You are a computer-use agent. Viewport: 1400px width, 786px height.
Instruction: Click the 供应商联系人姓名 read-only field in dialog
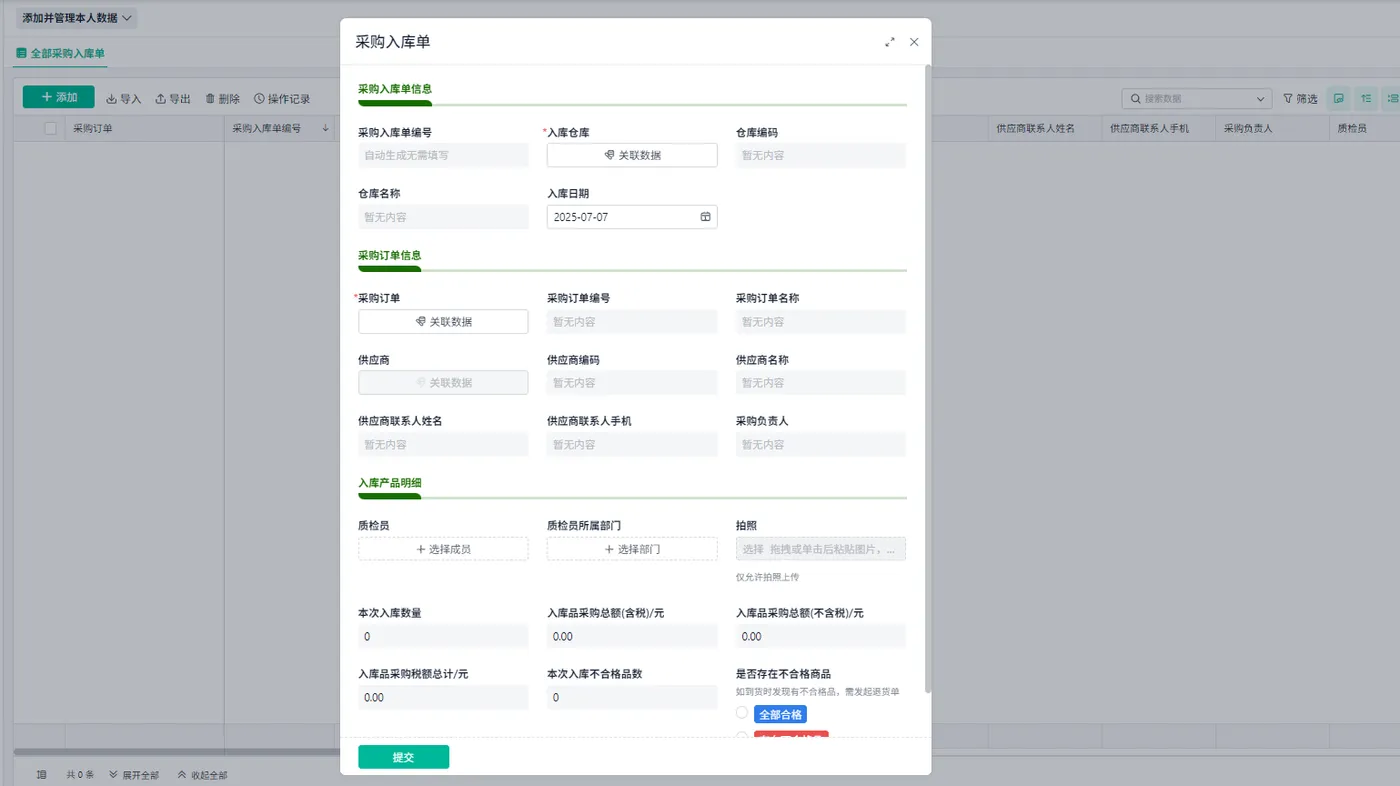tap(443, 445)
